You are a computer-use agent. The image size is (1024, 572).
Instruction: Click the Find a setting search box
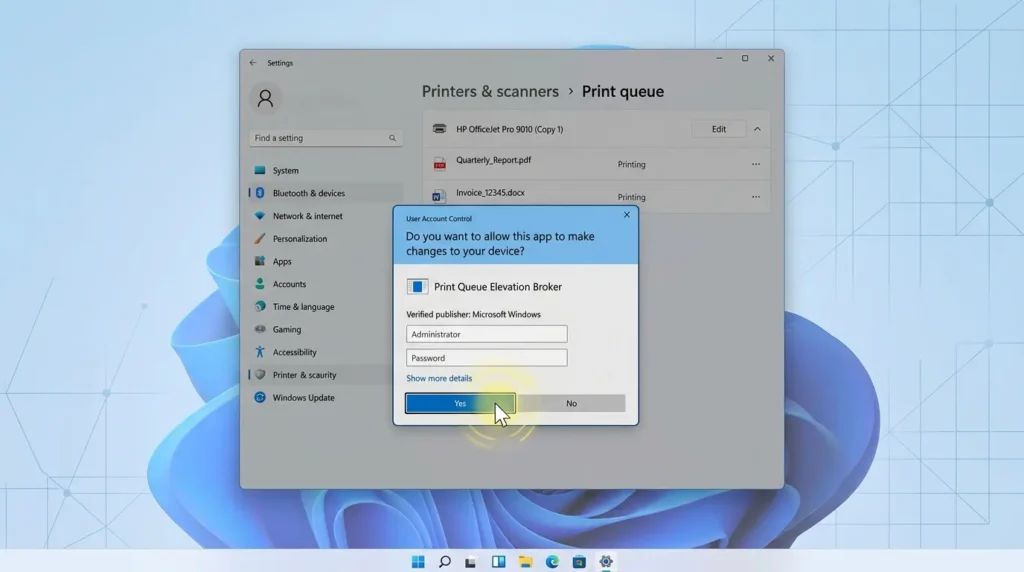point(325,138)
